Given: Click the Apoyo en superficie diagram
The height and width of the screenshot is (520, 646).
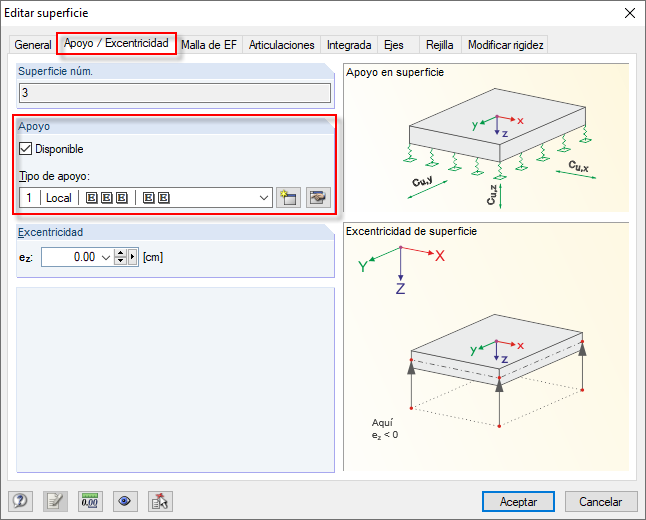Looking at the screenshot, I should click(486, 137).
